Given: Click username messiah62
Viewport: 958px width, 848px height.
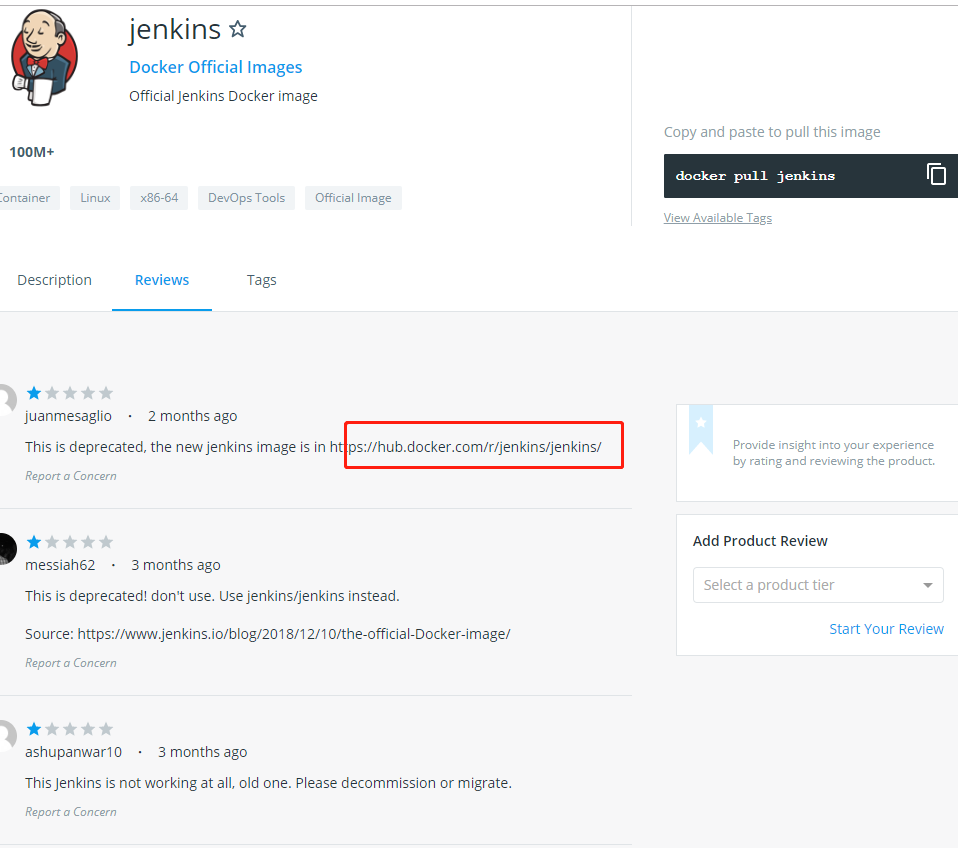Looking at the screenshot, I should tap(60, 565).
